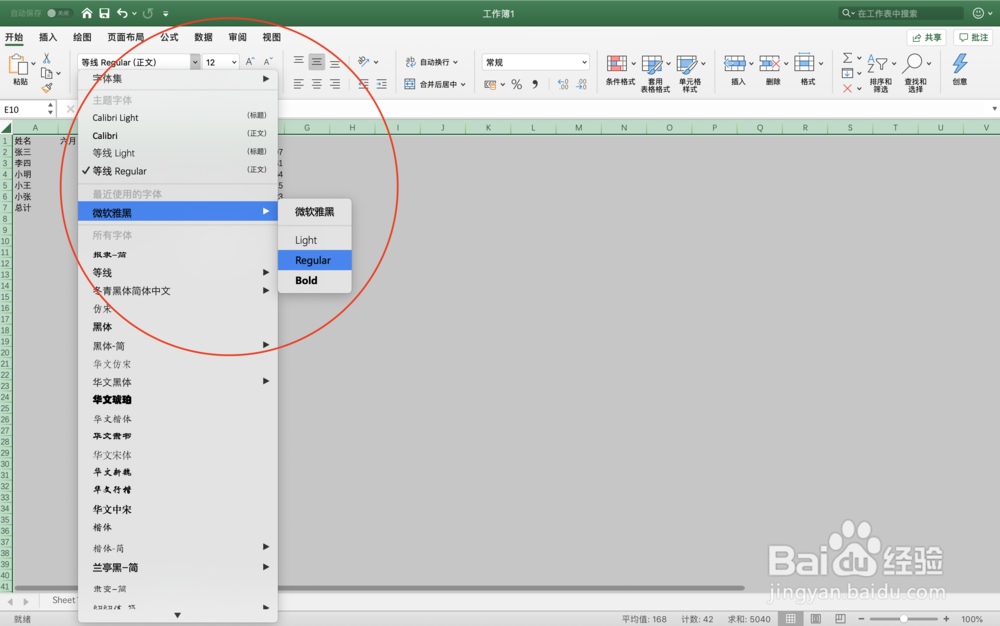
Task: Click the 粘贴 paste icon
Action: [18, 64]
